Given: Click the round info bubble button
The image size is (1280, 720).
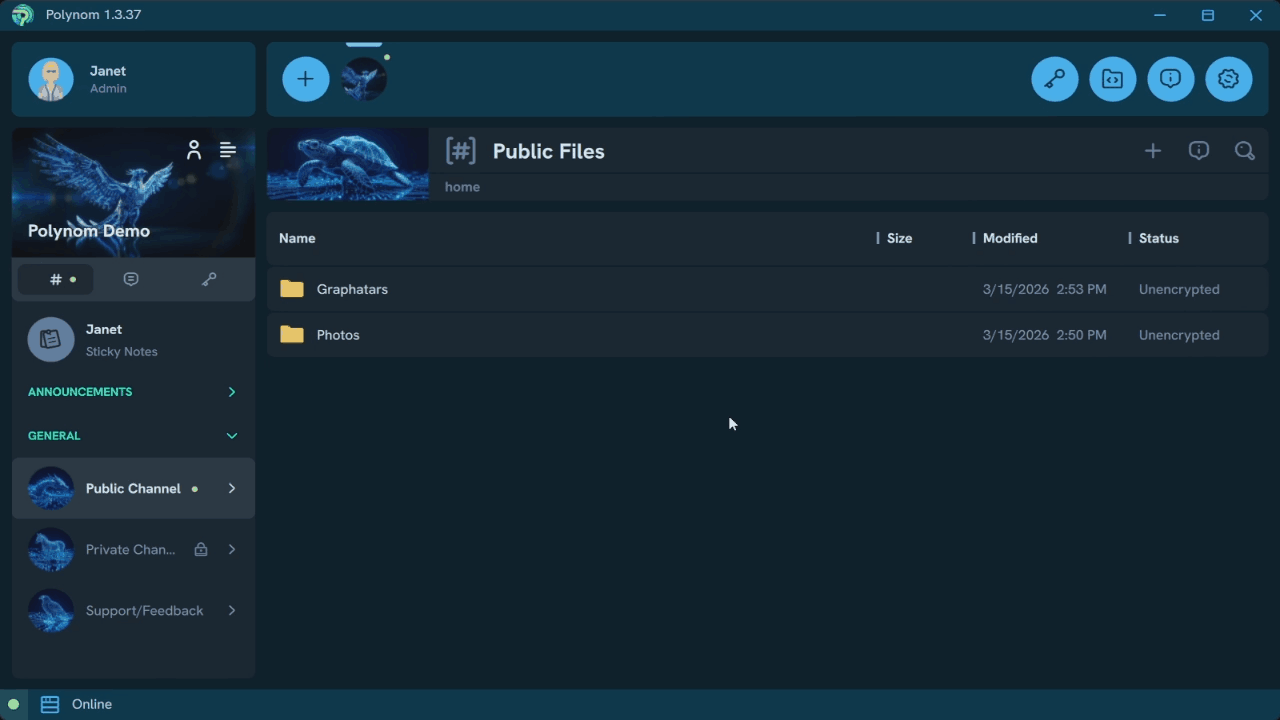Looking at the screenshot, I should click(1171, 79).
